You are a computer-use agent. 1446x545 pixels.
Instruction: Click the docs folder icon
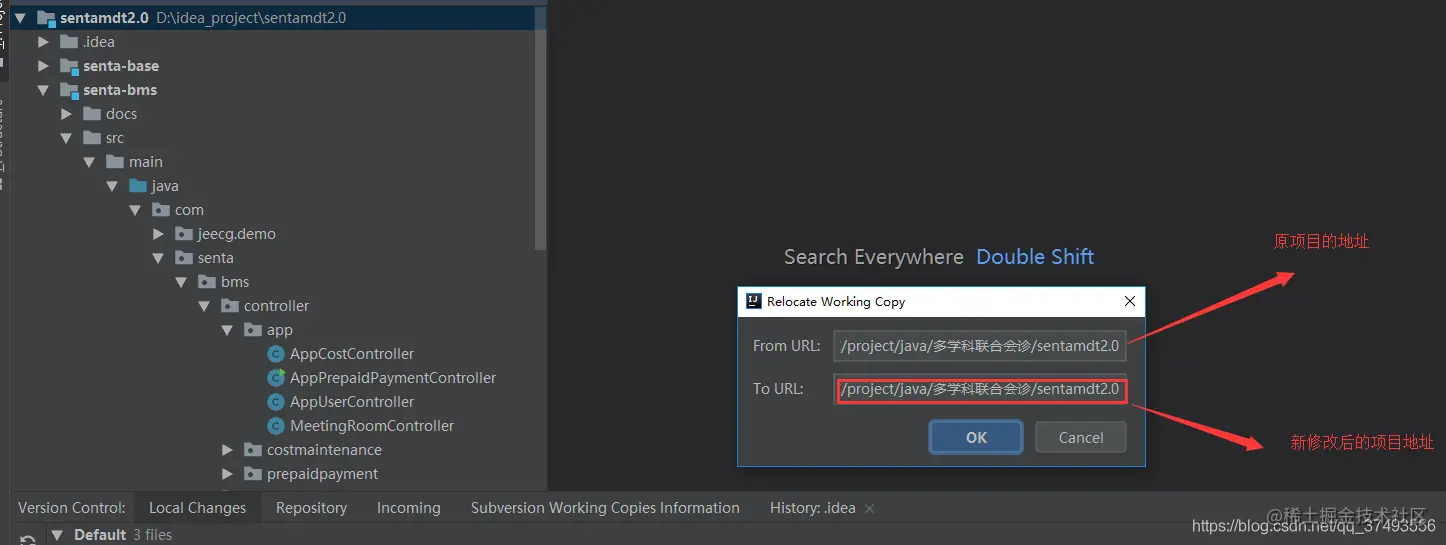tap(92, 114)
